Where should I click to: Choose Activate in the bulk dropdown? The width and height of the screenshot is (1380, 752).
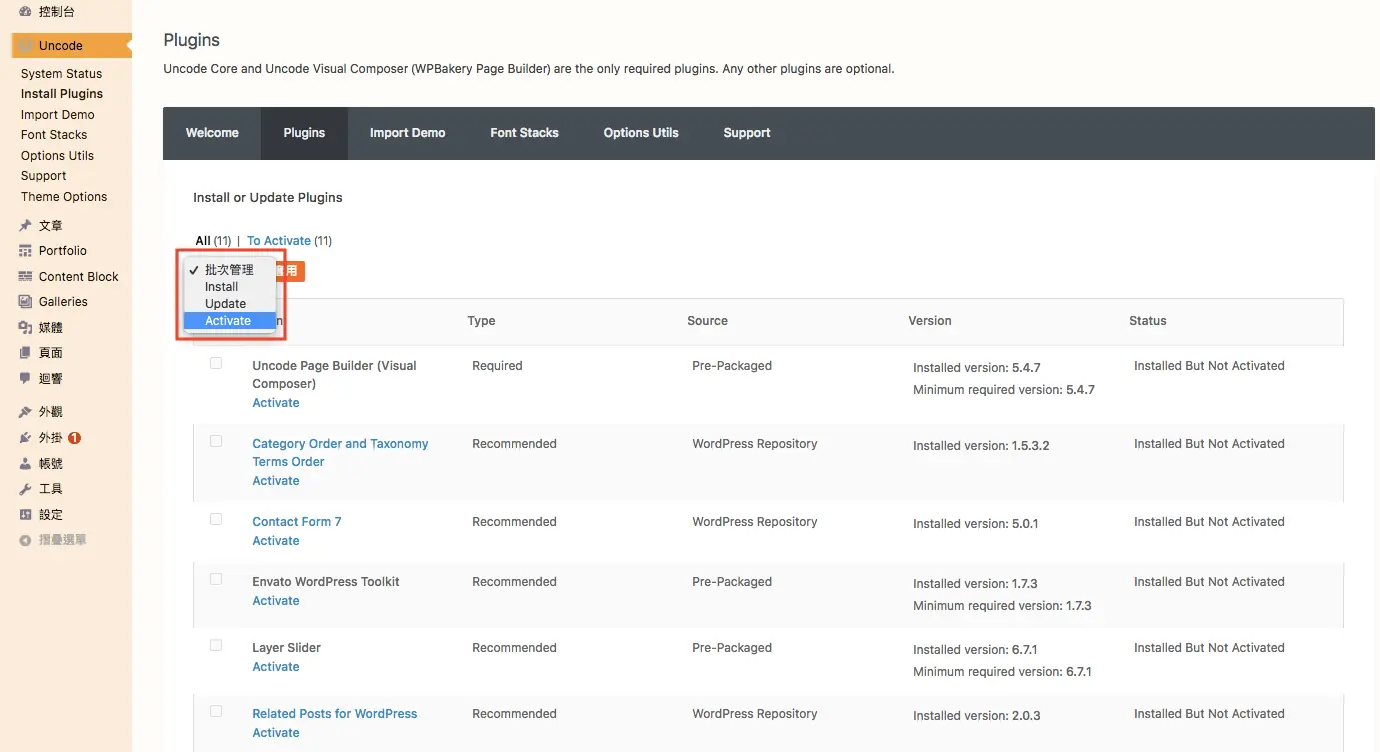coord(229,321)
